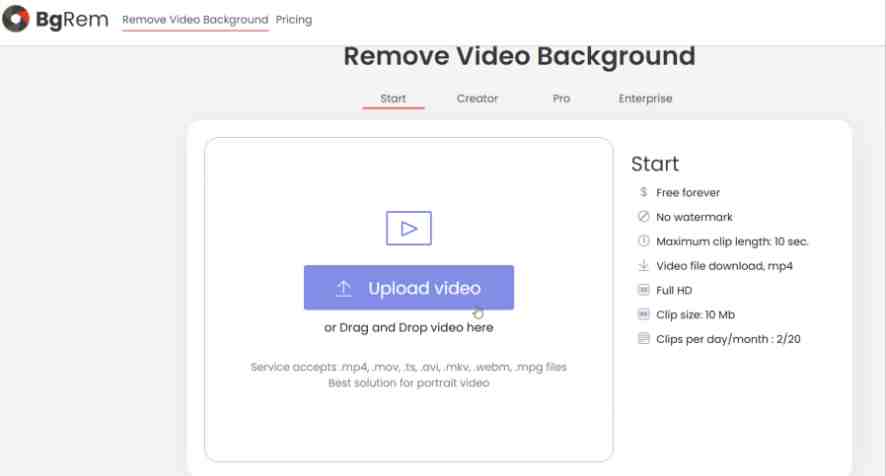Click the no-watermark circle icon

point(644,217)
